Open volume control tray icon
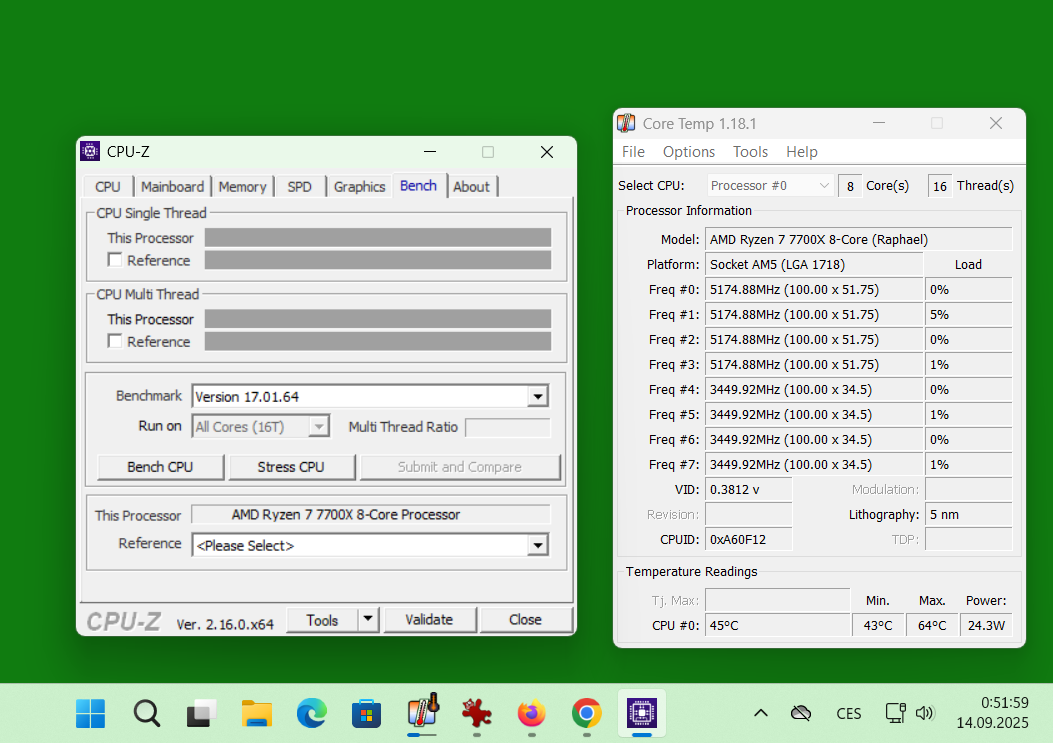This screenshot has width=1053, height=743. coord(925,713)
